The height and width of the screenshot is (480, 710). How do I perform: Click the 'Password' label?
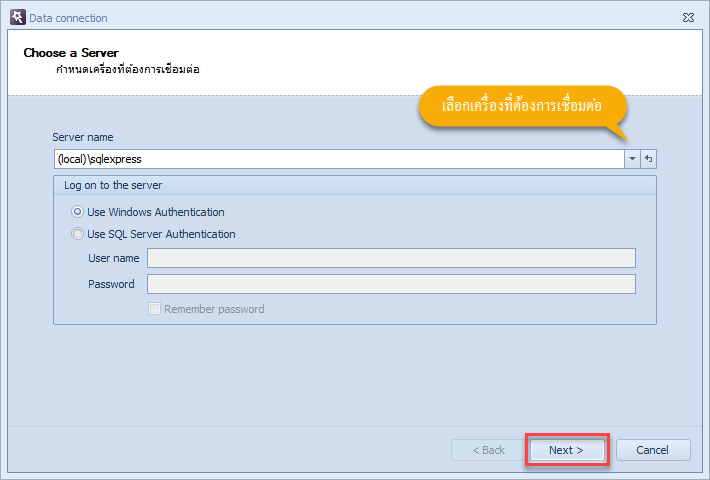pos(111,284)
